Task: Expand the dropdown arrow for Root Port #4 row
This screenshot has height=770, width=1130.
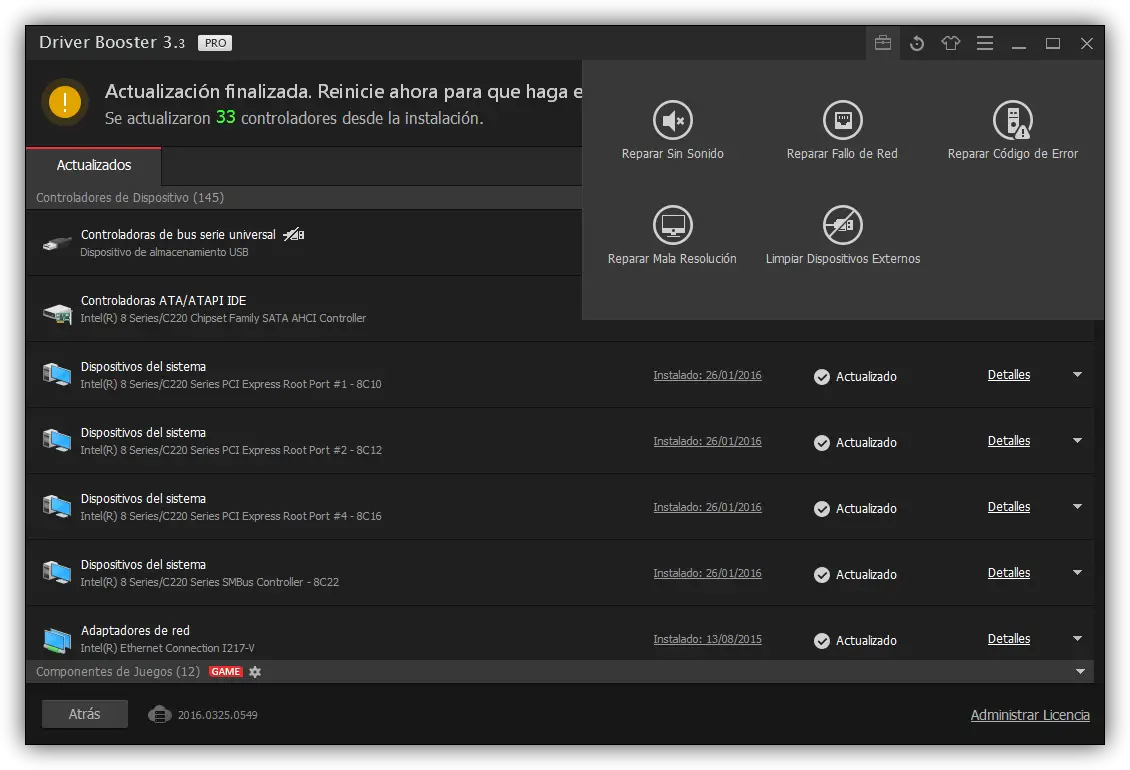Action: point(1077,507)
